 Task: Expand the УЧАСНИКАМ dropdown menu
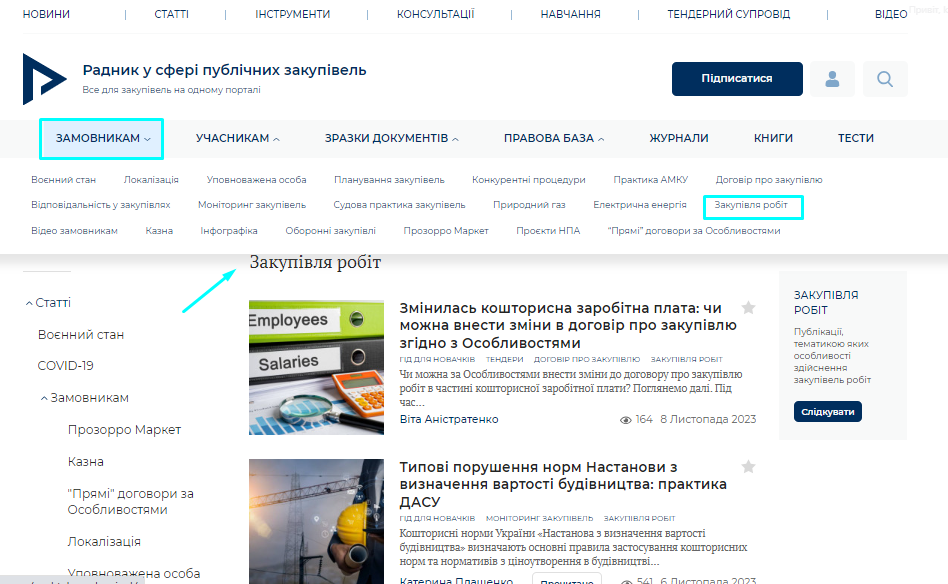238,138
